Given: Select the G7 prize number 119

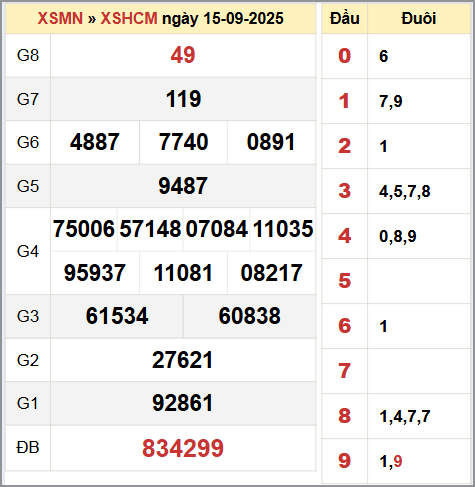Looking at the screenshot, I should pos(183,99).
